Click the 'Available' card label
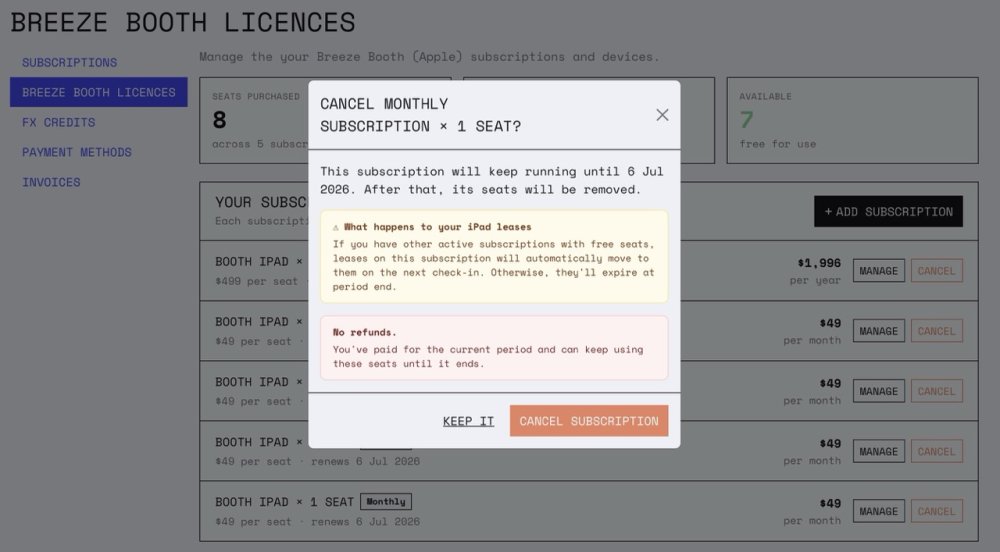 pyautogui.click(x=765, y=96)
